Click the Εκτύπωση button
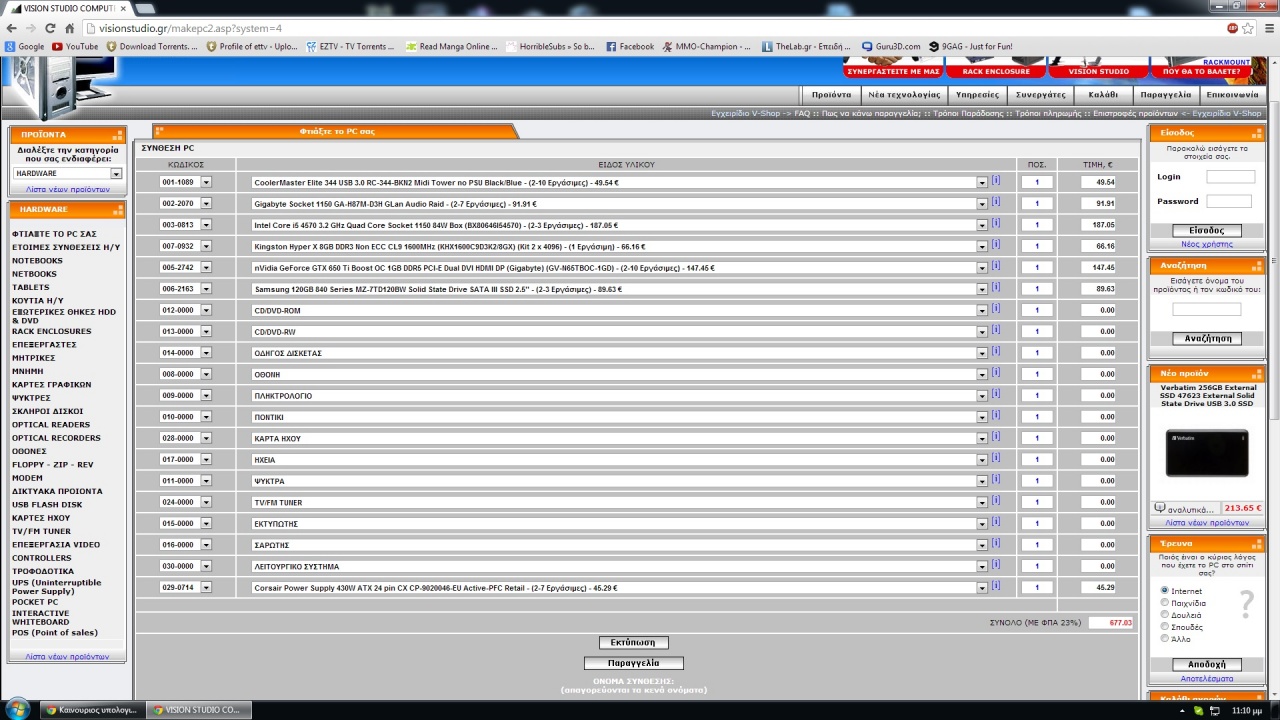This screenshot has width=1280, height=720. (634, 642)
